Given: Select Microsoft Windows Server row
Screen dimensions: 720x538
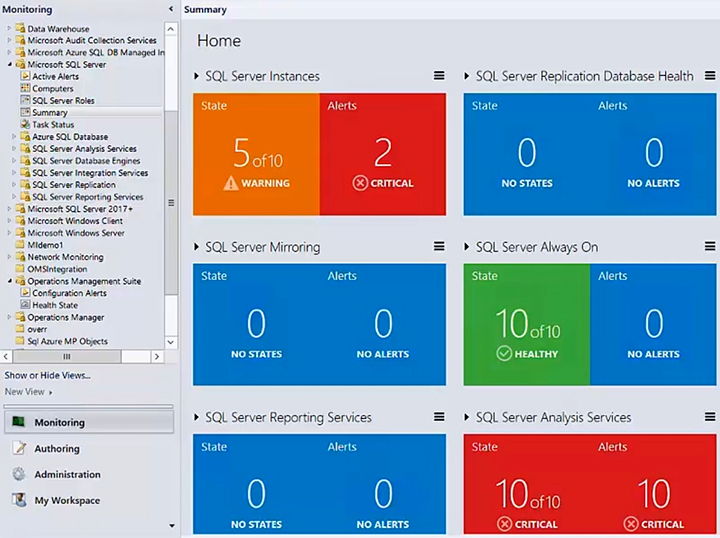Looking at the screenshot, I should pyautogui.click(x=76, y=233).
